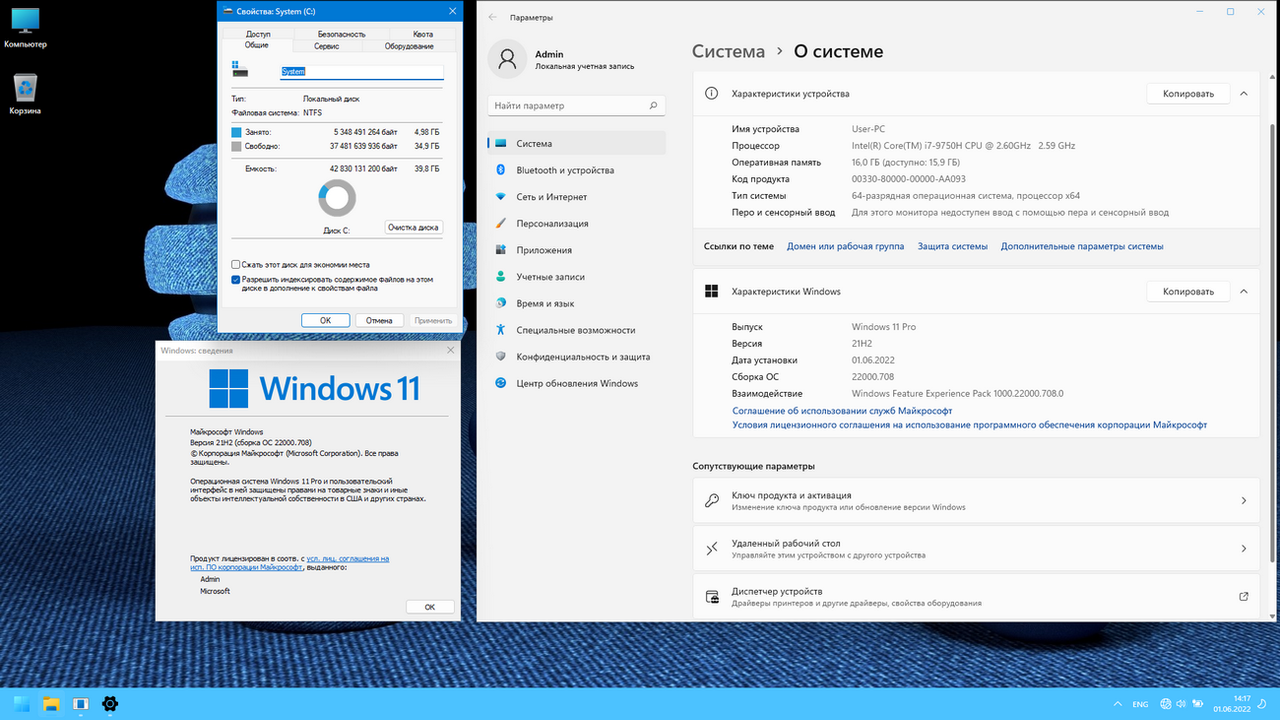Click the device name User-PC
The width and height of the screenshot is (1280, 720).
click(868, 129)
